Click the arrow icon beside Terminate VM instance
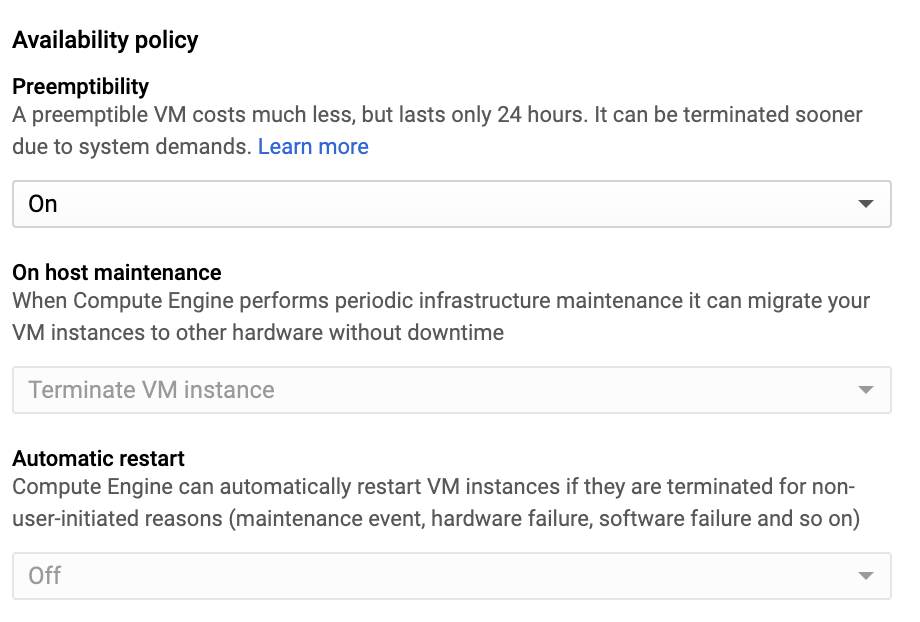This screenshot has height=622, width=920. 866,390
